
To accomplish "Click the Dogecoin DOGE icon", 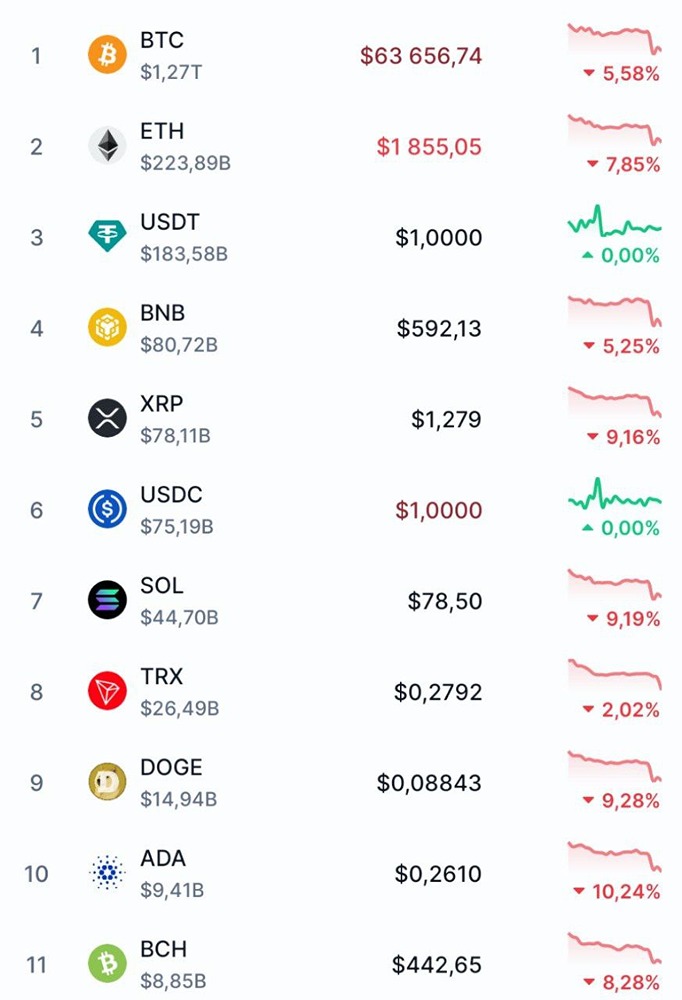I will (x=107, y=783).
